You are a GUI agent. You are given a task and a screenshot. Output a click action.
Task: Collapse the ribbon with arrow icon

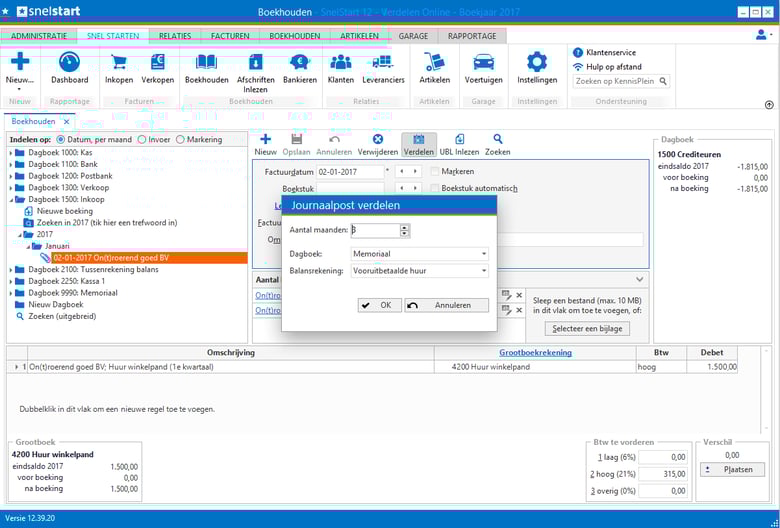769,105
